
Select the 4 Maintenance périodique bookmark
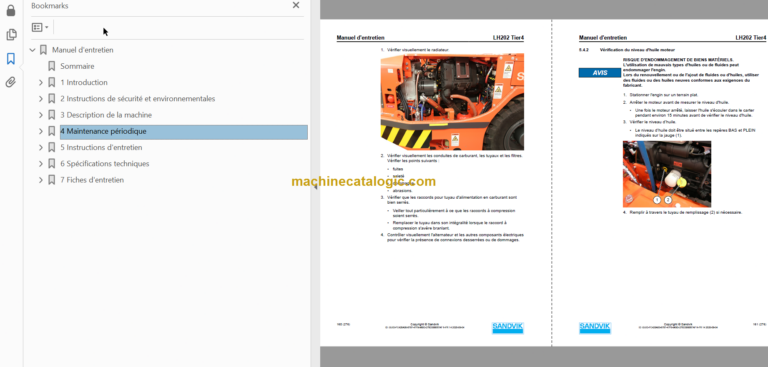pyautogui.click(x=183, y=131)
